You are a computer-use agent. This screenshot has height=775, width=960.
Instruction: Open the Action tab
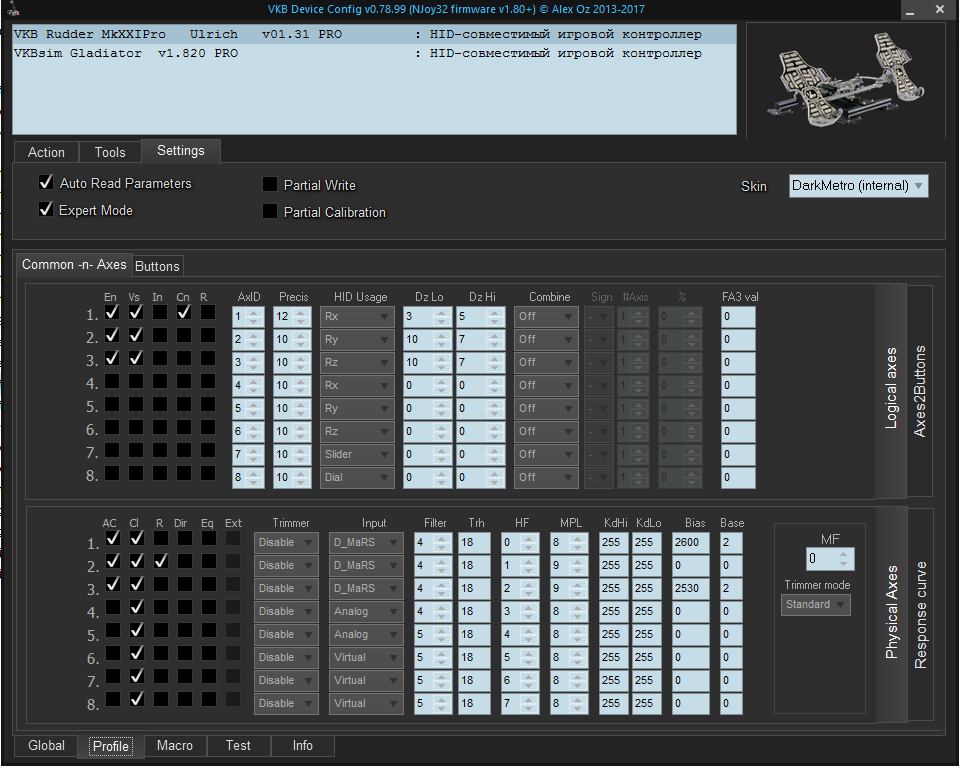point(46,152)
